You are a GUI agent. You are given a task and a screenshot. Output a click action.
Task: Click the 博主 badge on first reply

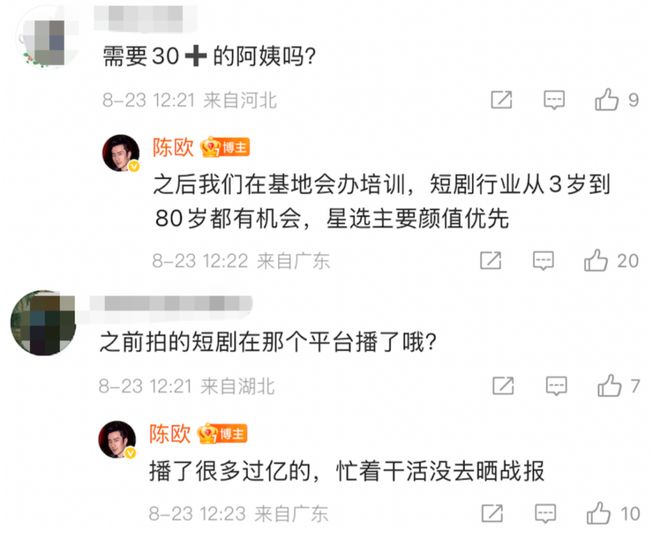click(224, 147)
